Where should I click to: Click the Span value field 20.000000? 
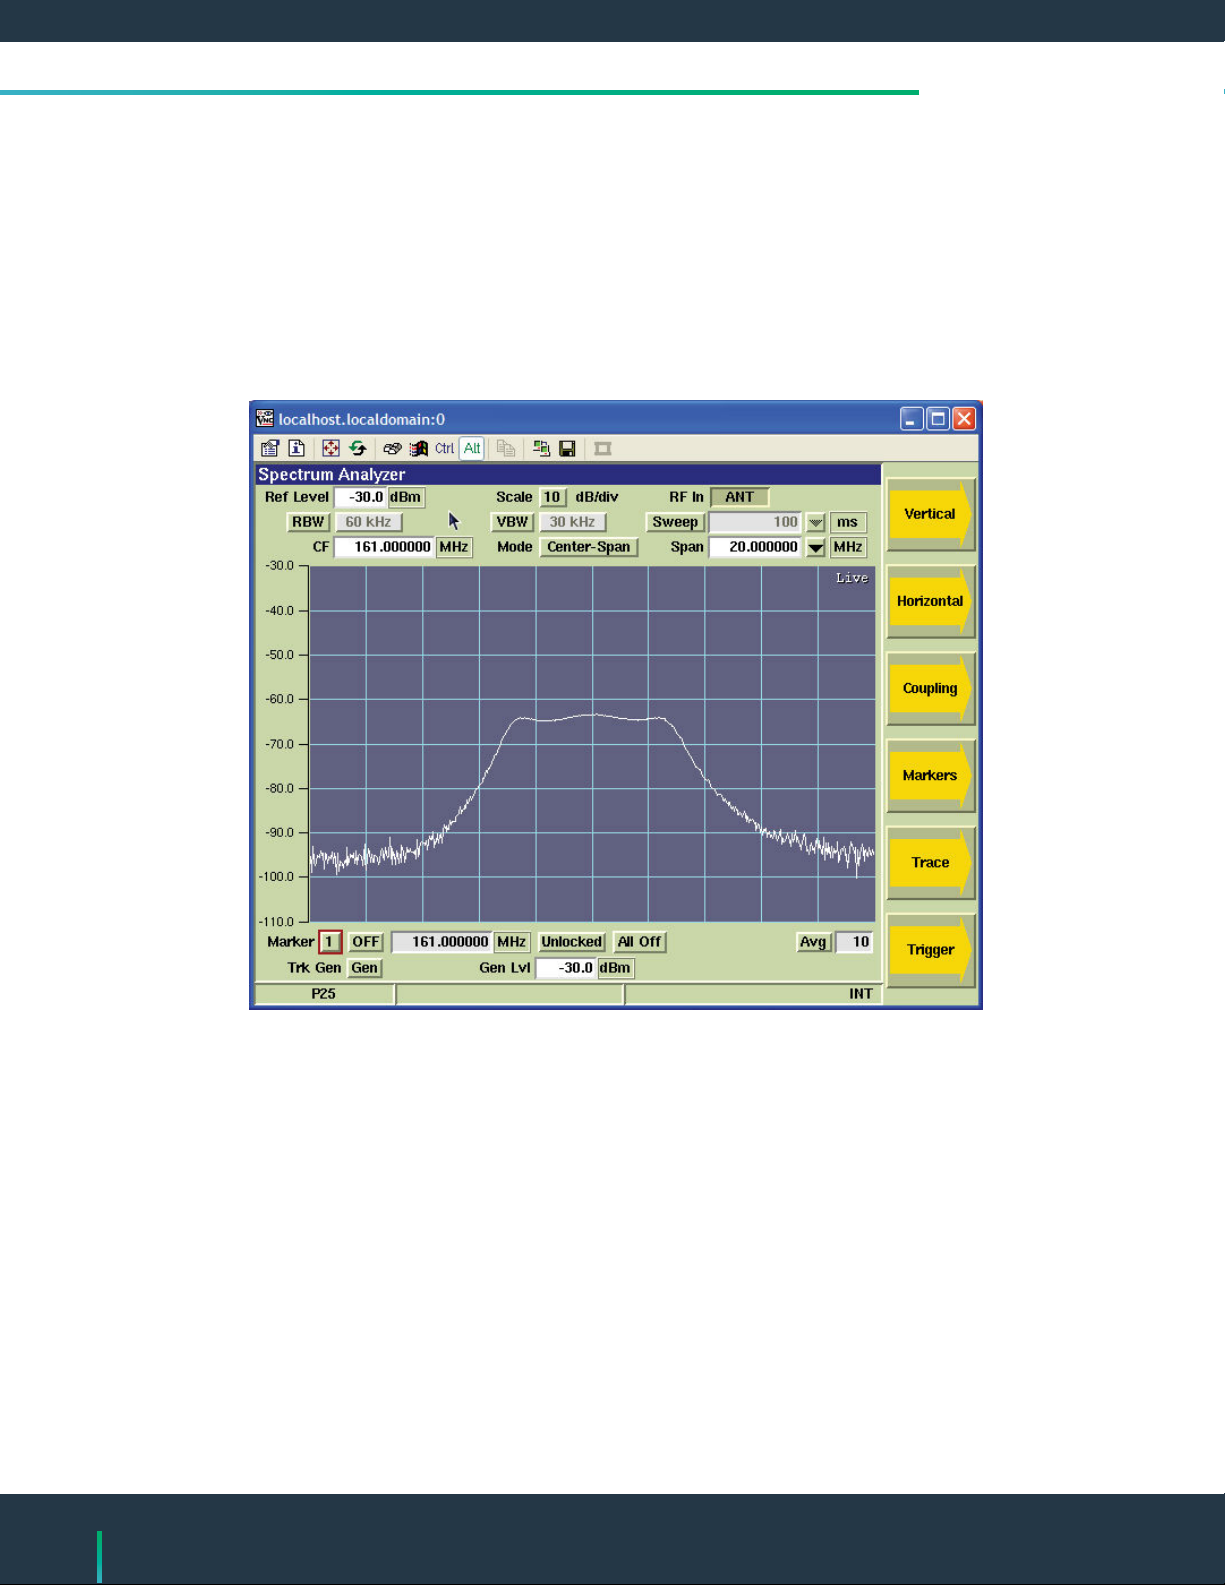(x=755, y=547)
